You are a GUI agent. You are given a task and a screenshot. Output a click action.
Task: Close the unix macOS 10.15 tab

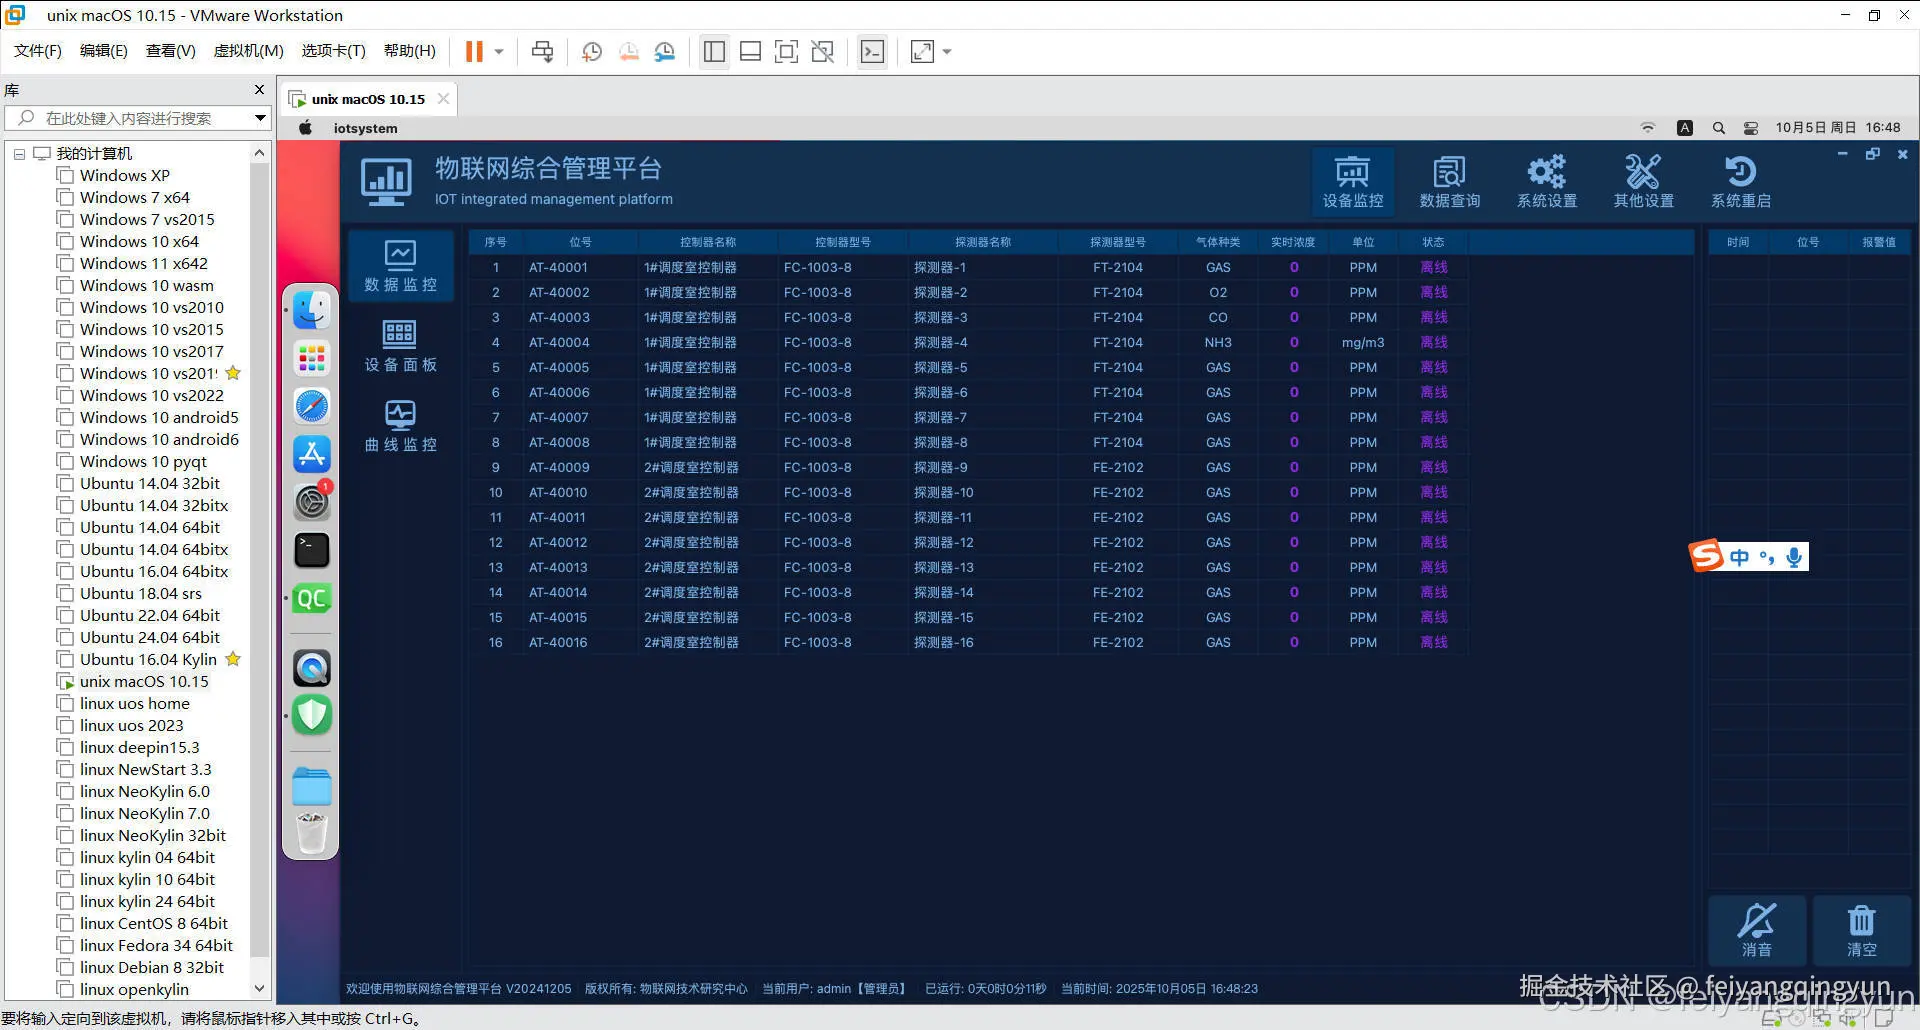coord(443,98)
